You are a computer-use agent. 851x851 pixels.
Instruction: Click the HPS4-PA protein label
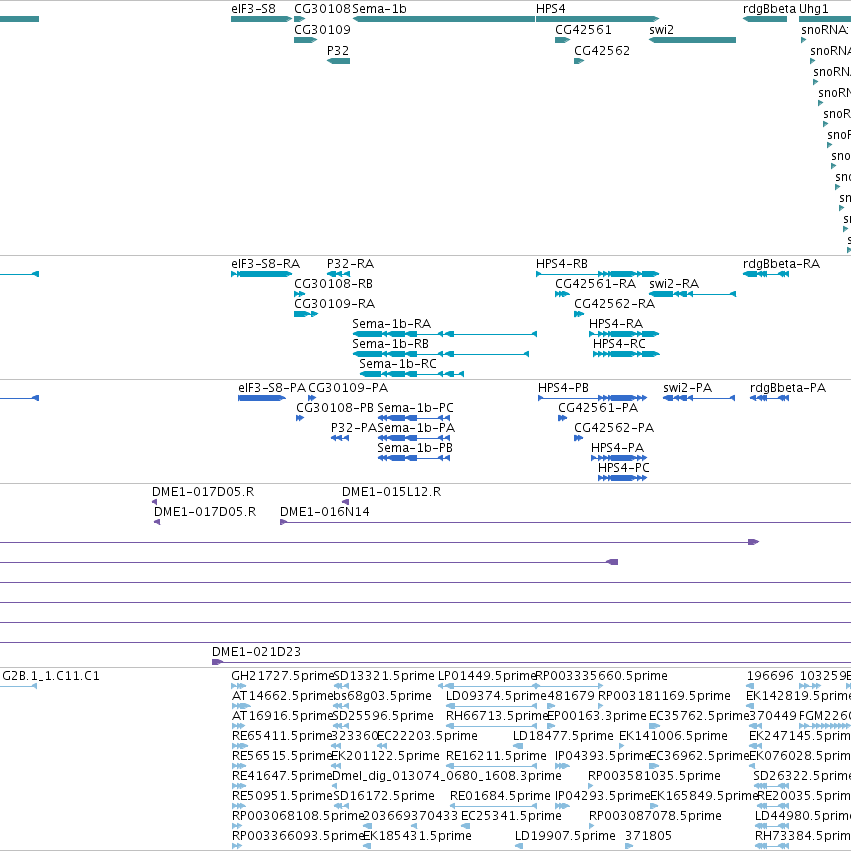coord(617,448)
